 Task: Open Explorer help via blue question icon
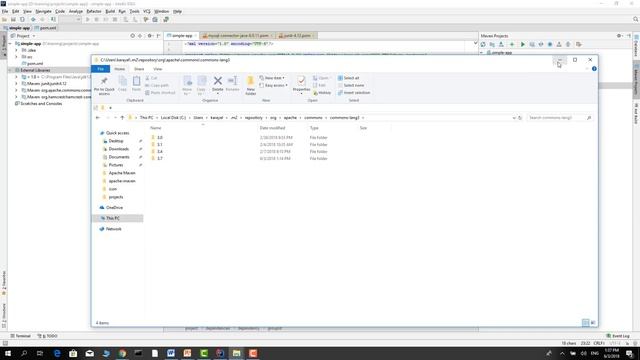coord(594,69)
